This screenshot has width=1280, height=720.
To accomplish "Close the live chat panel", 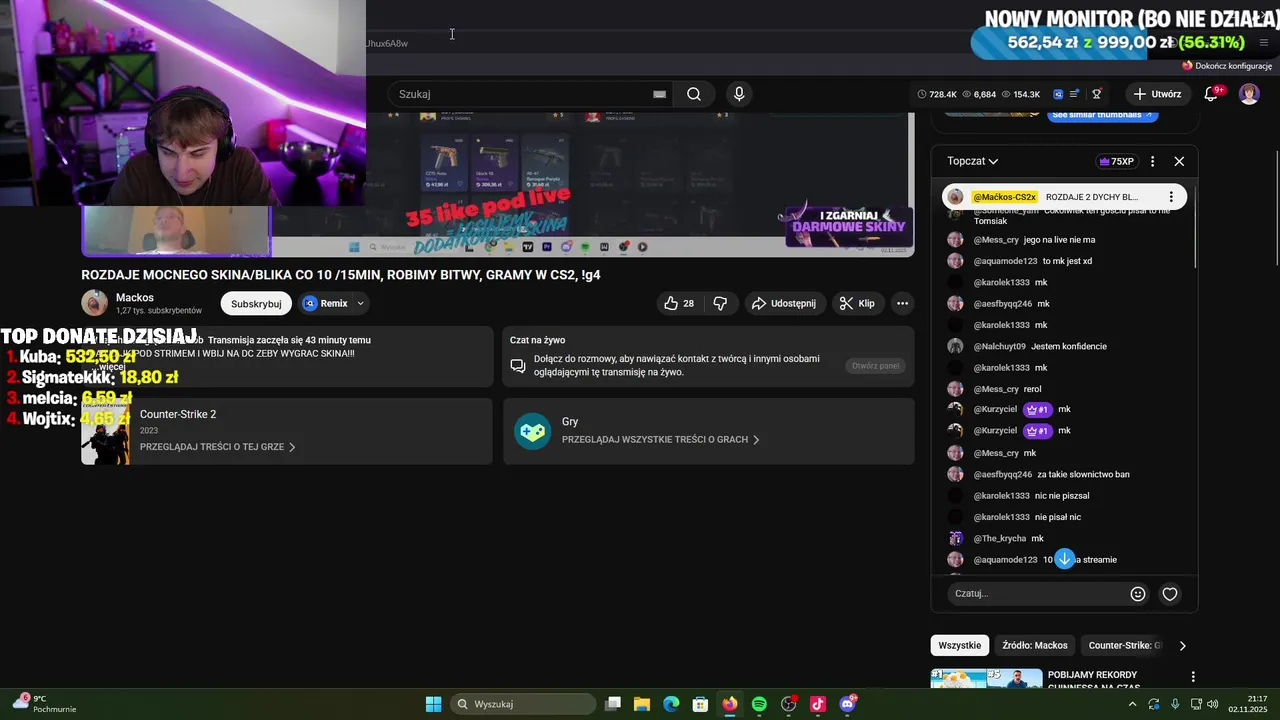I will coord(1179,161).
